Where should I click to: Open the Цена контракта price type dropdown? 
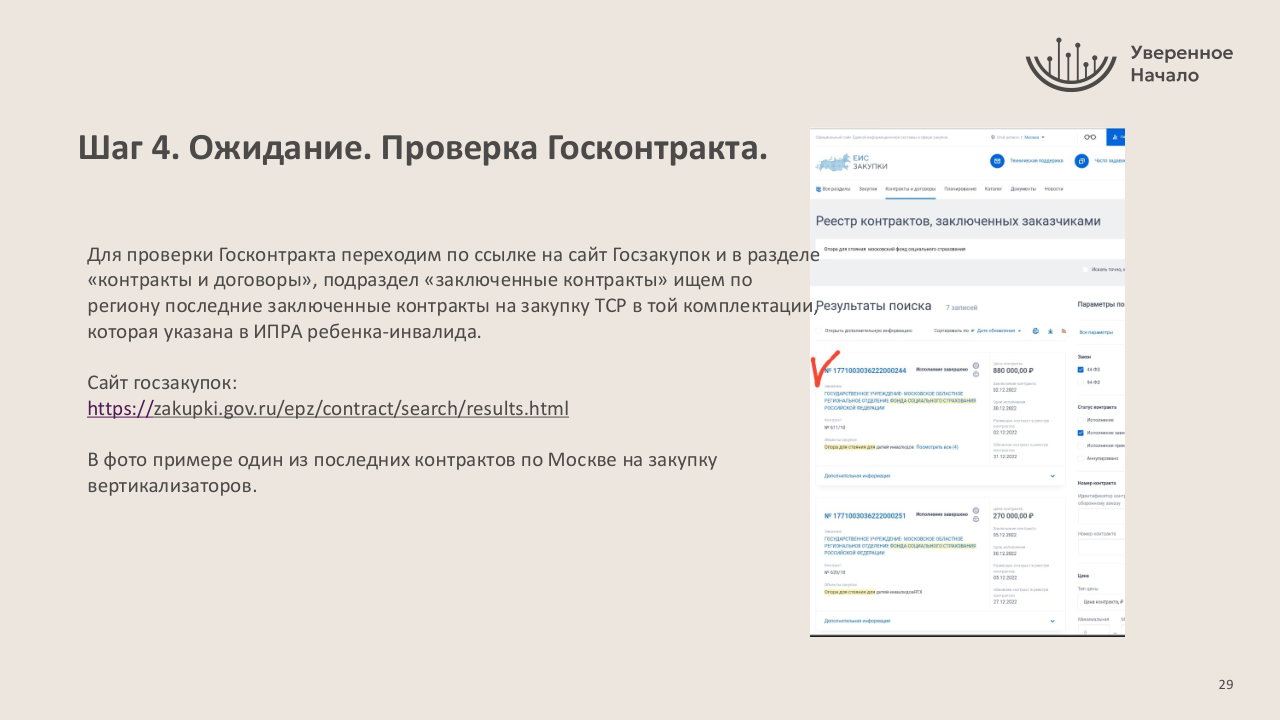pyautogui.click(x=1101, y=602)
